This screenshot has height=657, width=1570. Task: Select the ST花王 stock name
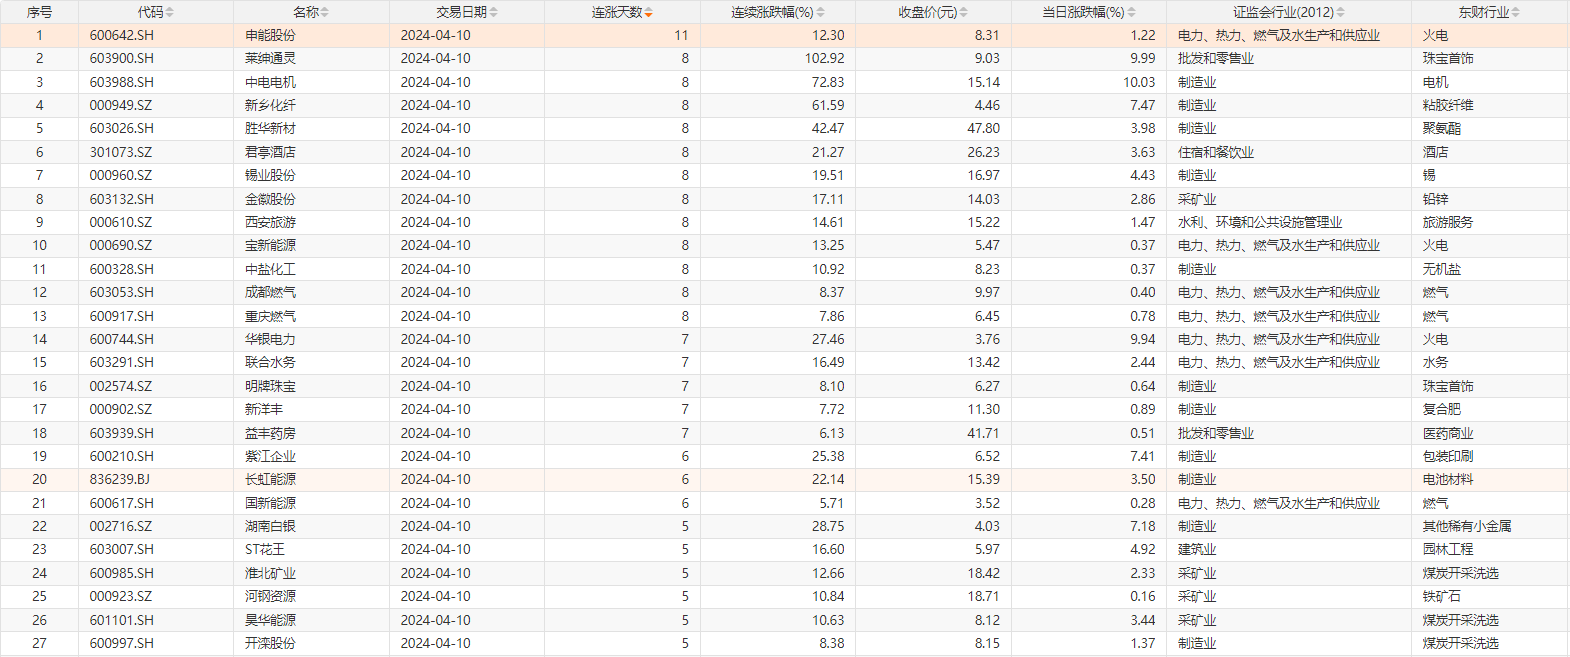[265, 549]
